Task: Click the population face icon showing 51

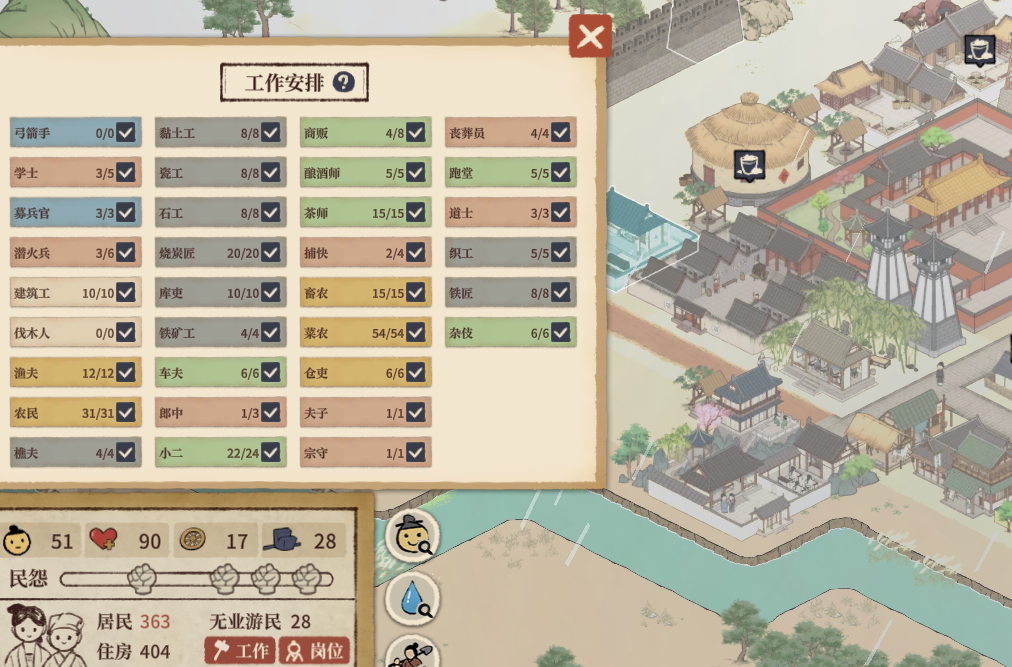Action: click(17, 540)
